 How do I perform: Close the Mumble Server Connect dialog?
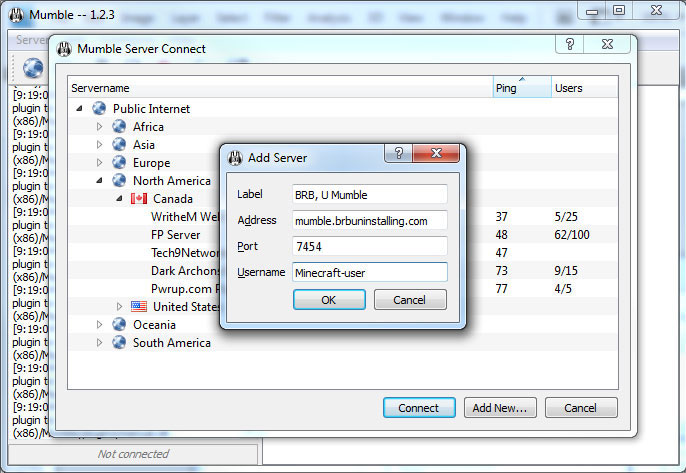[607, 44]
